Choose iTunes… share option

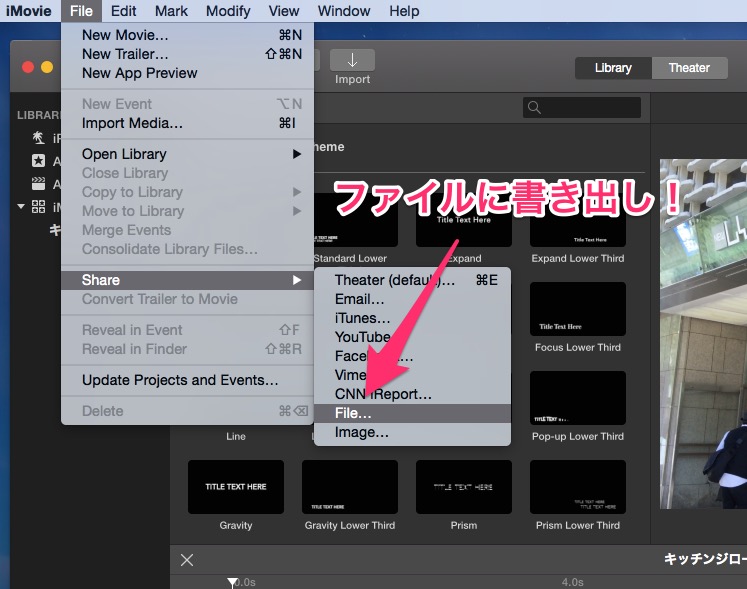click(412, 318)
